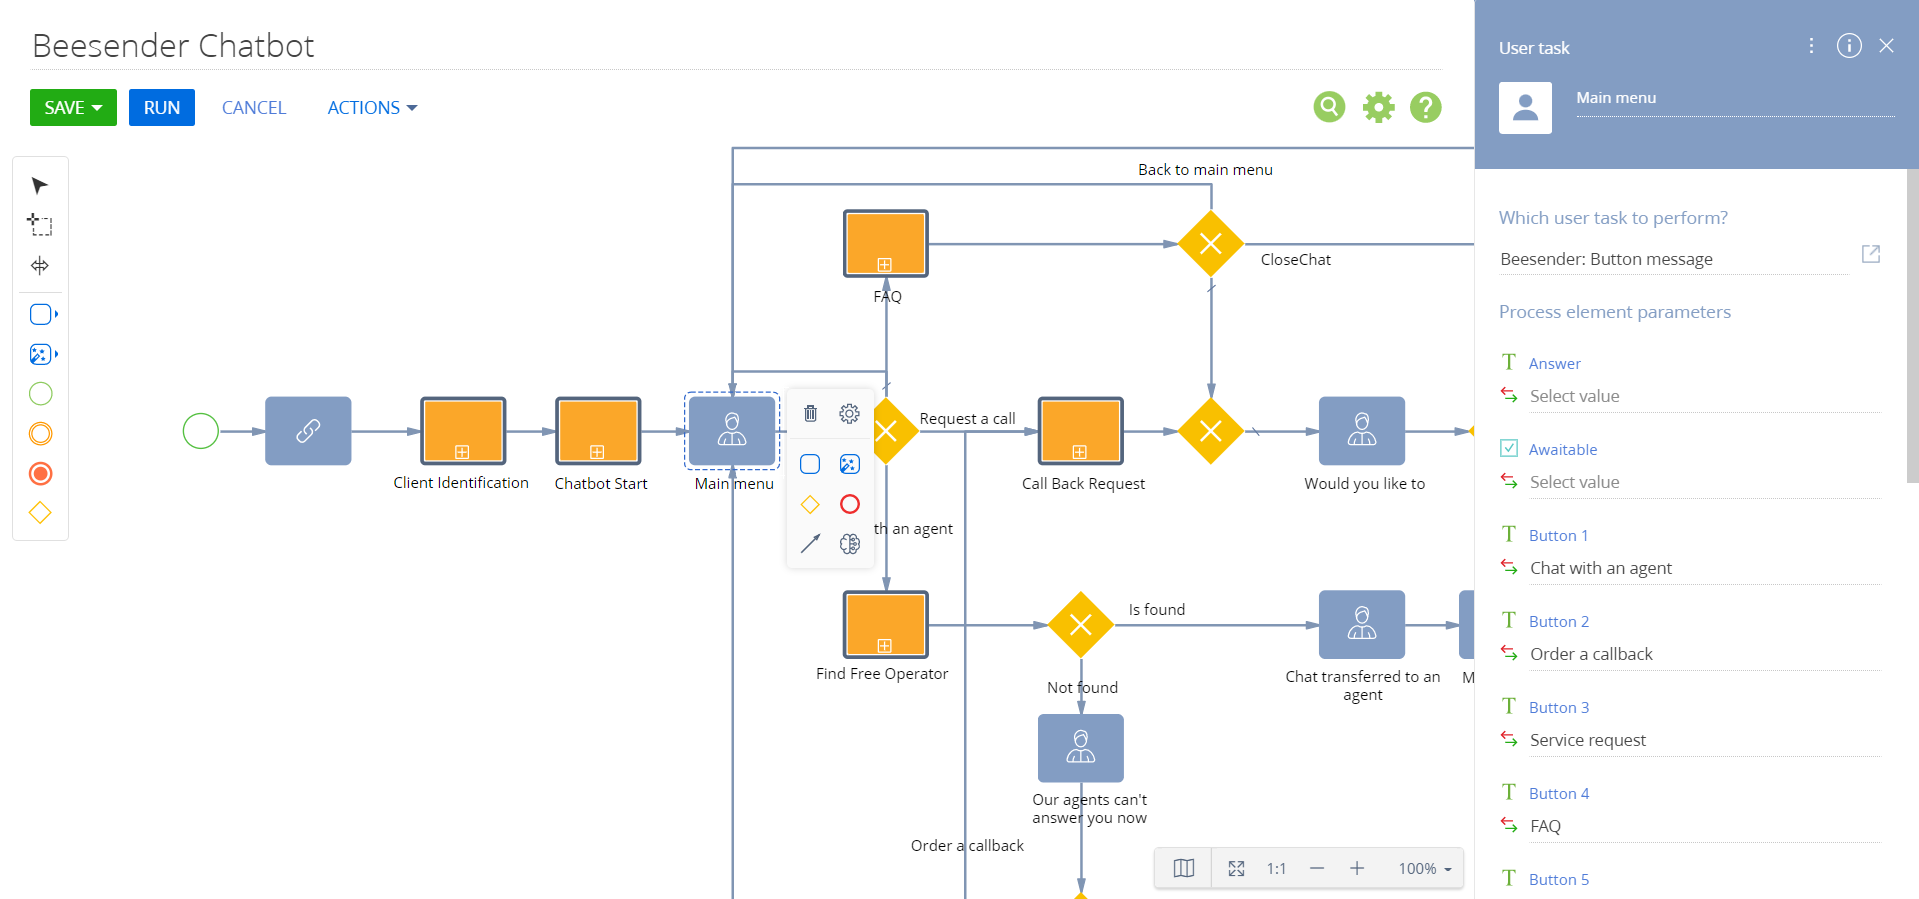Click the CANCEL link

point(254,108)
